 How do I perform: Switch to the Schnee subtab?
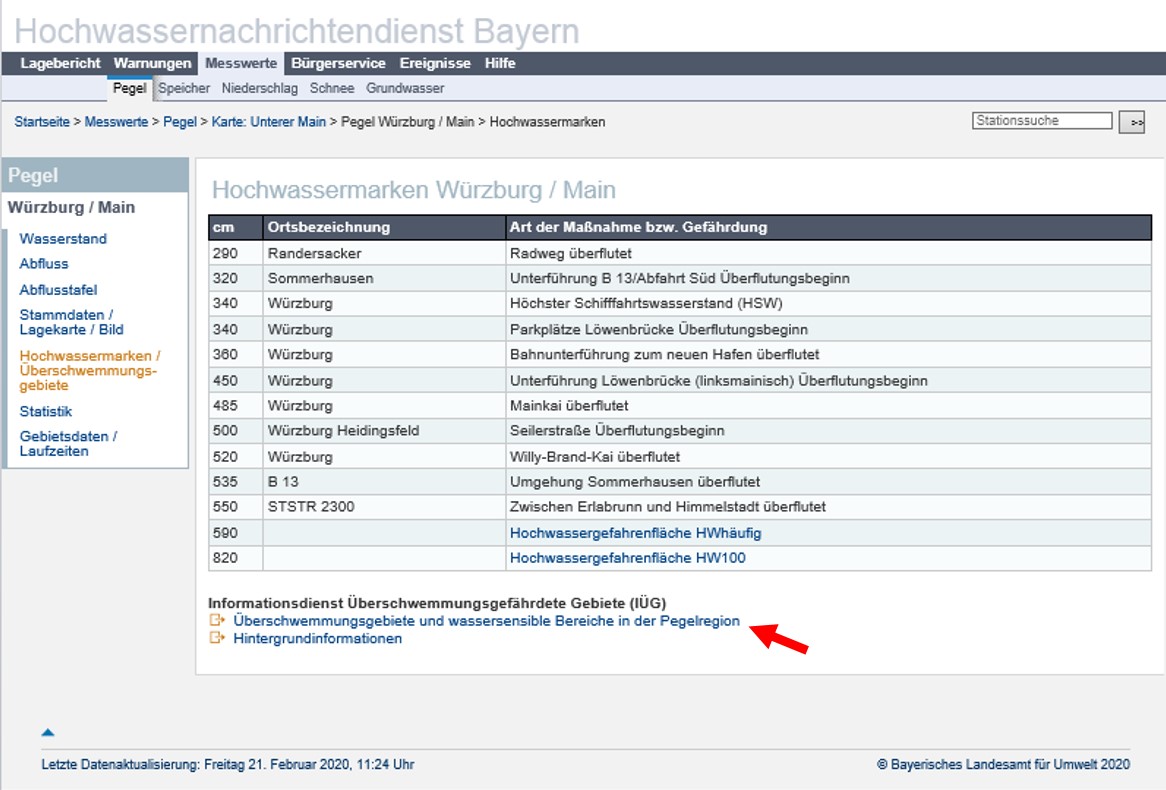(332, 88)
